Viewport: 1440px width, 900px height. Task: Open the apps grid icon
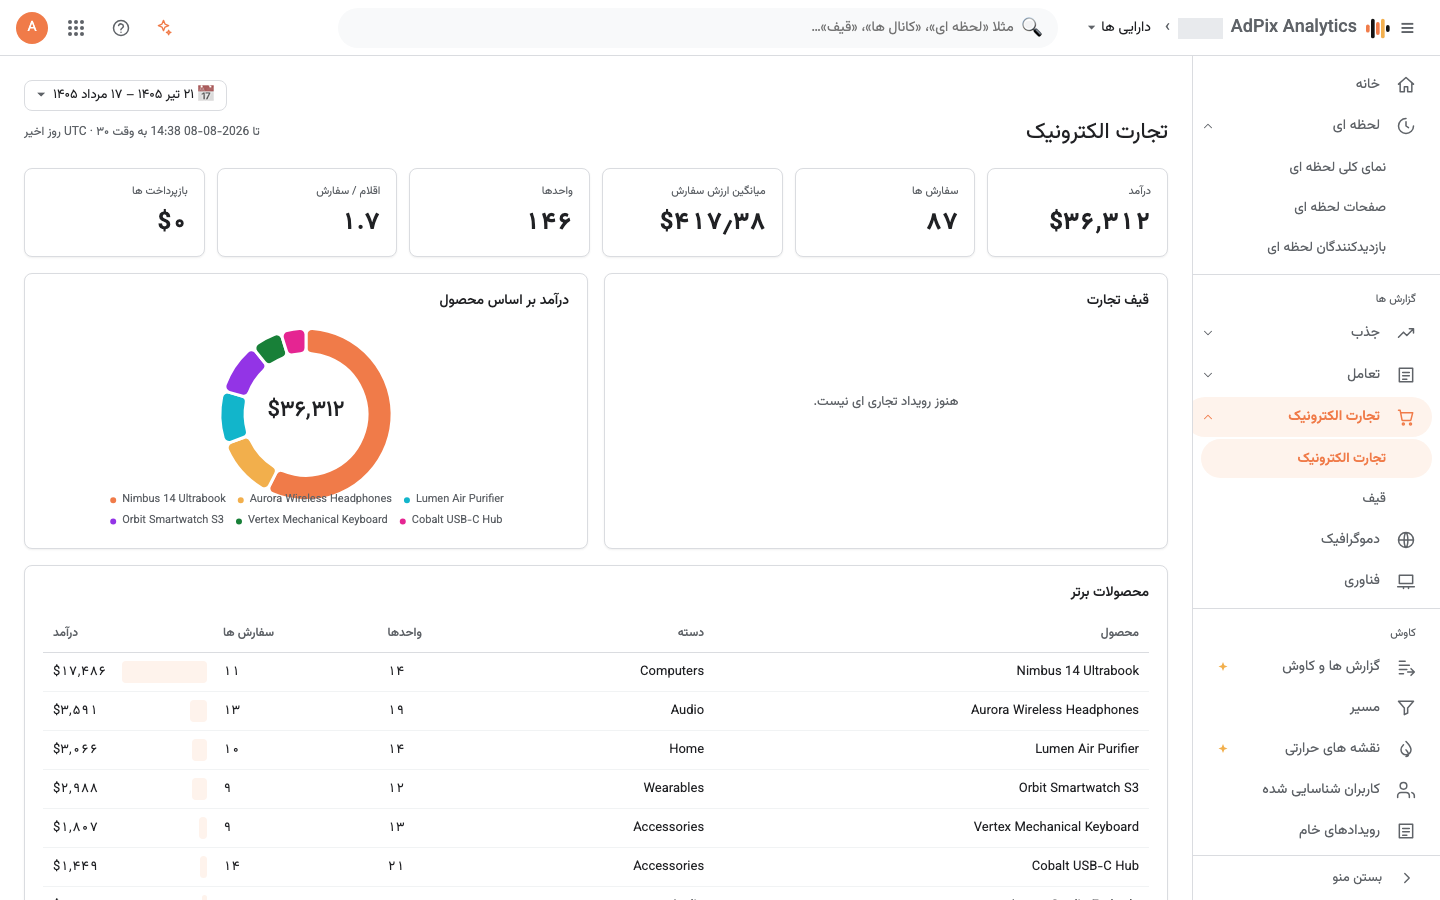coord(76,28)
